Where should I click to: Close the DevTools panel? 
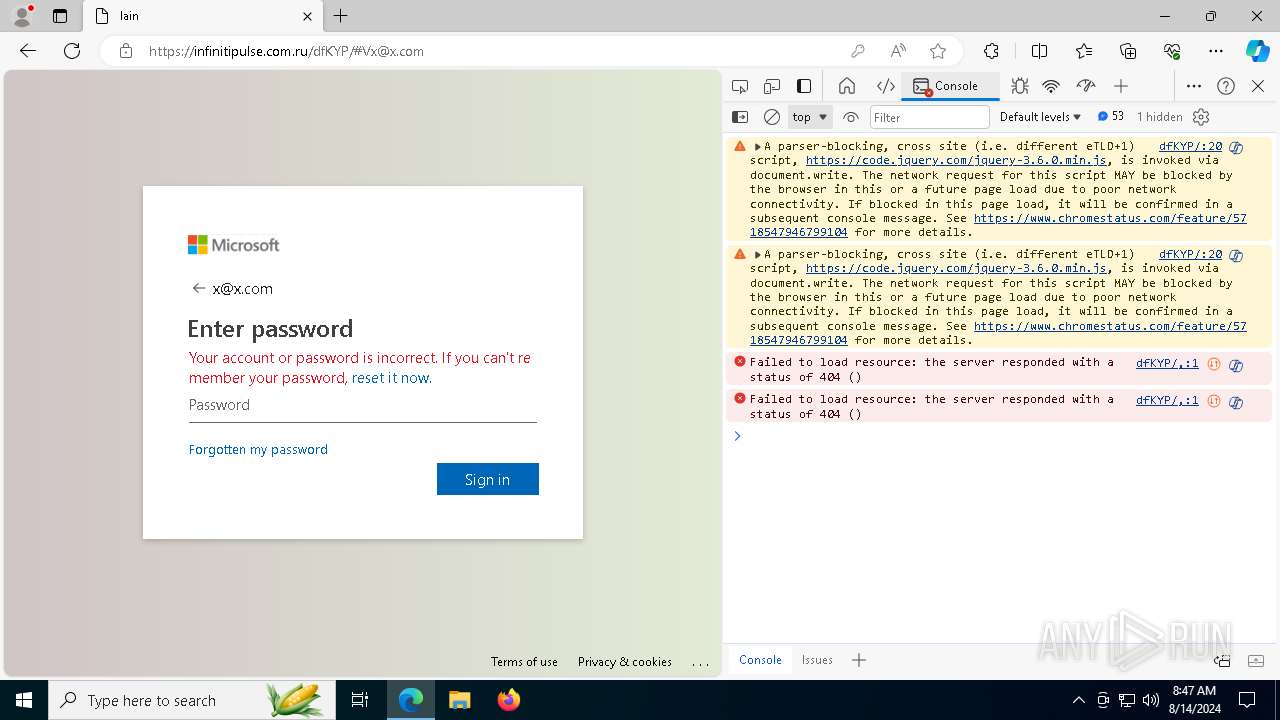click(1258, 86)
